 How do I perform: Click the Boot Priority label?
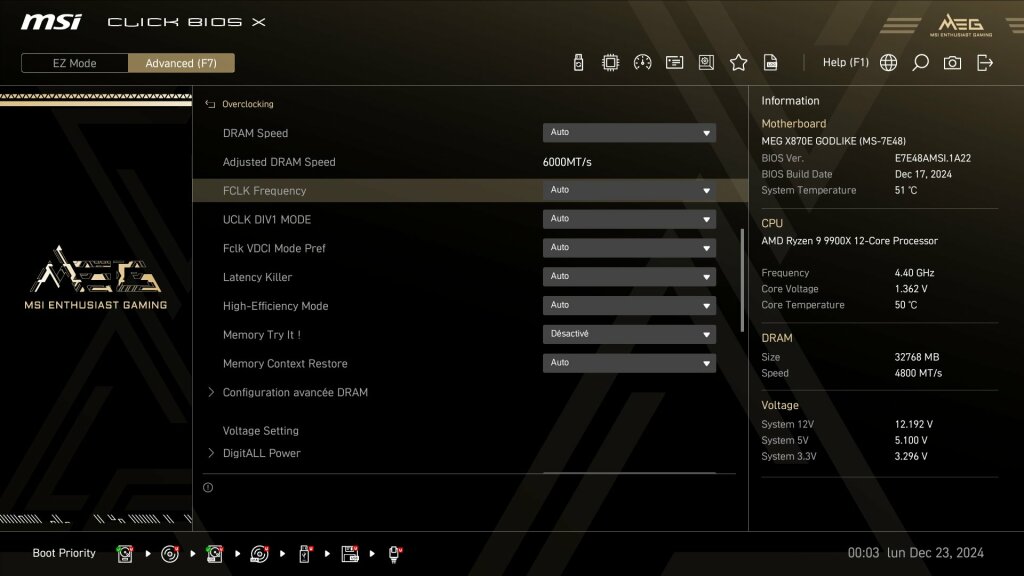point(64,553)
